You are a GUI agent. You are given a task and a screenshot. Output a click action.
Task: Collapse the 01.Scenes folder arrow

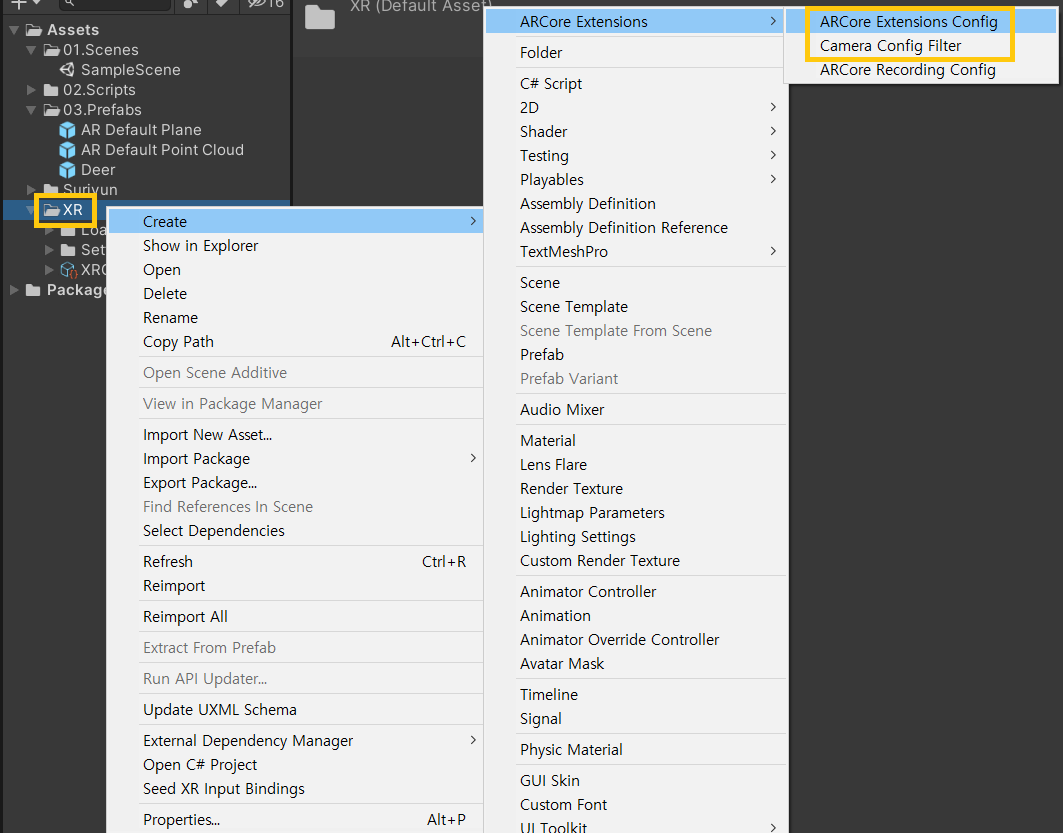pos(31,50)
